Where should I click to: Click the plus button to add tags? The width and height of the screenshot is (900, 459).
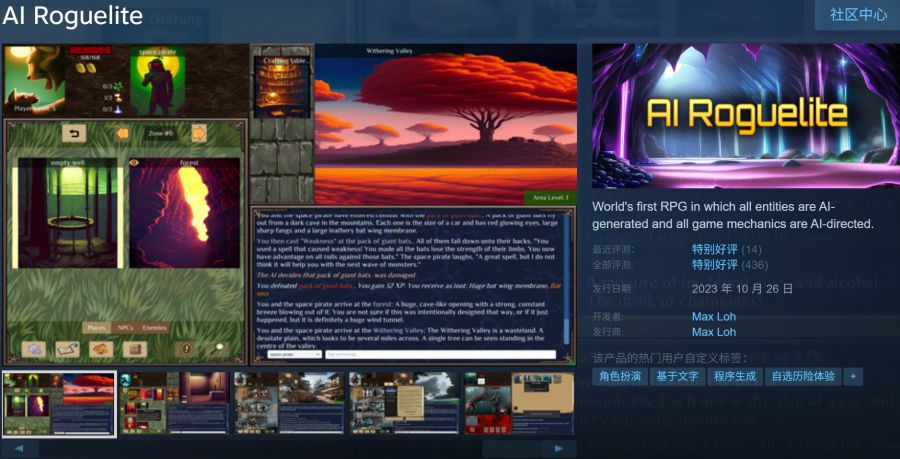pos(853,377)
